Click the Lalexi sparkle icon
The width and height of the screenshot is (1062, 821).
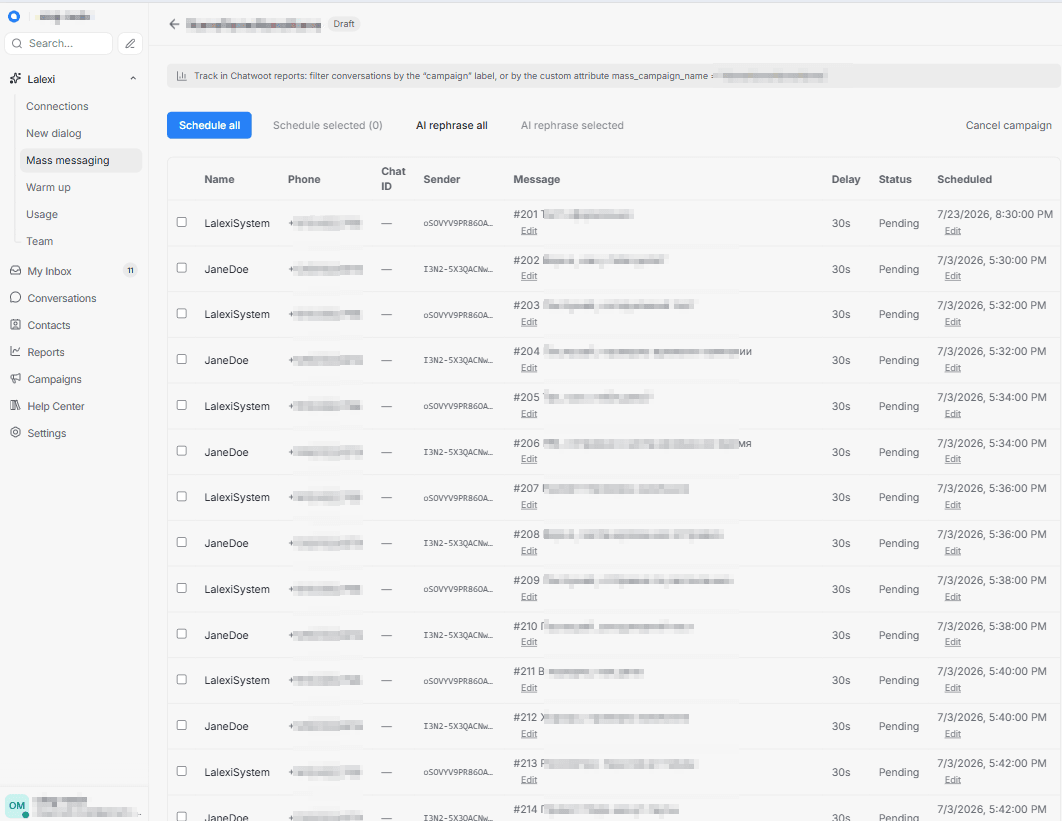tap(16, 79)
